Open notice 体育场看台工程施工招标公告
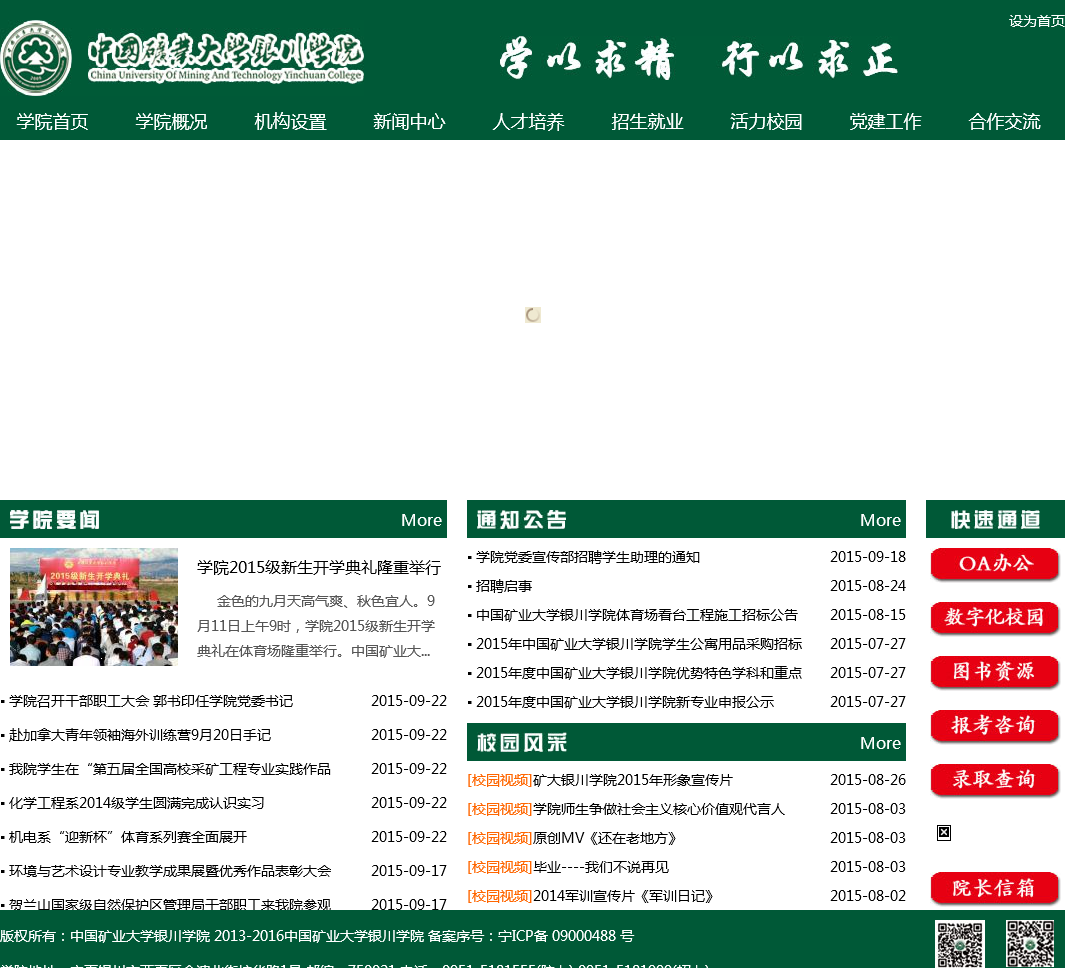 pyautogui.click(x=636, y=615)
